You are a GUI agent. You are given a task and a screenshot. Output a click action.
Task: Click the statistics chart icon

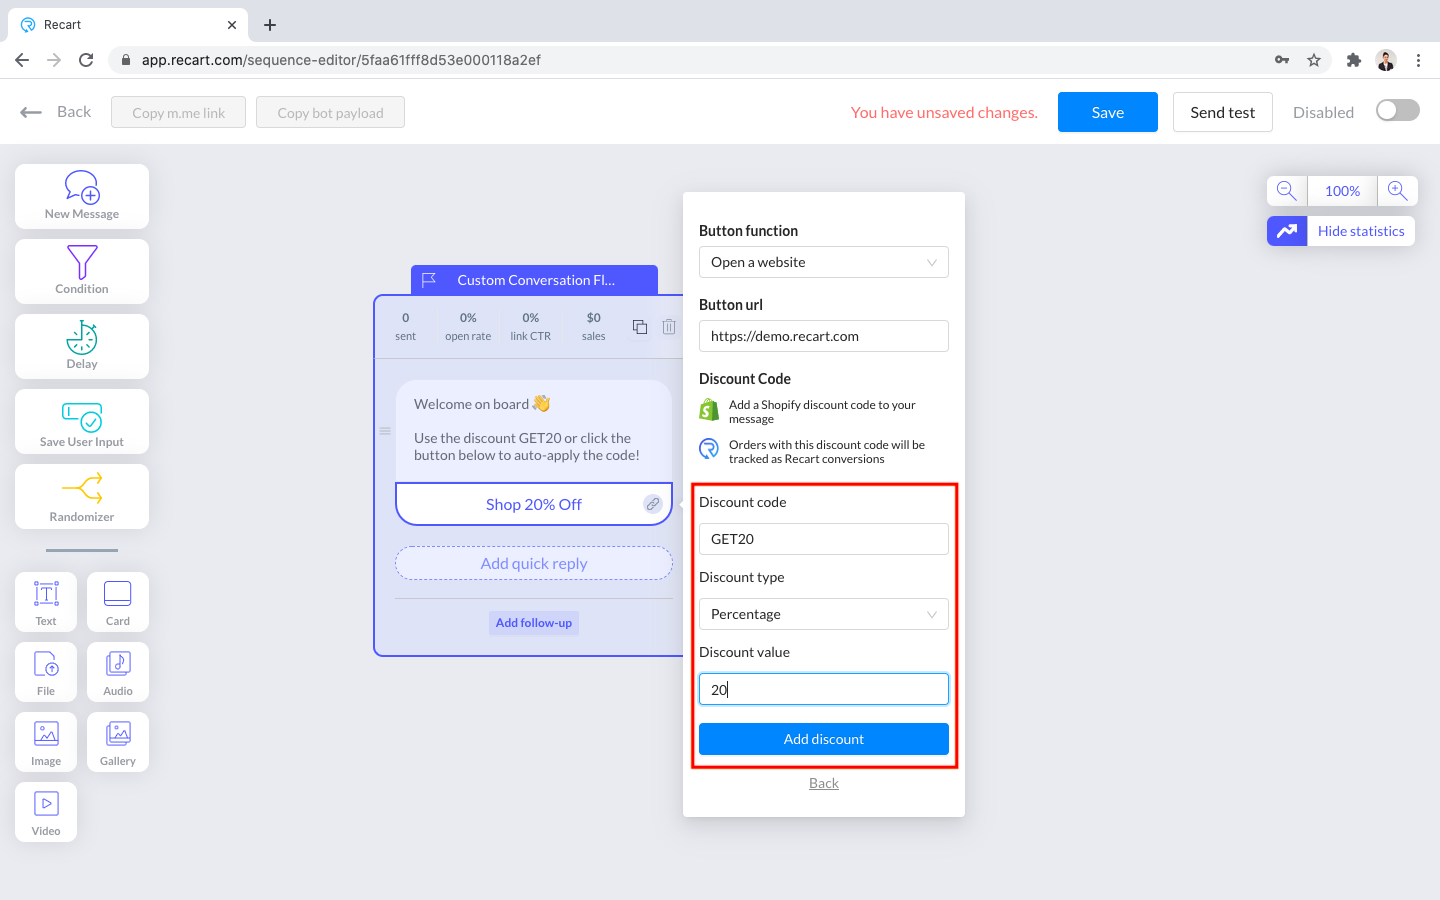tap(1287, 231)
